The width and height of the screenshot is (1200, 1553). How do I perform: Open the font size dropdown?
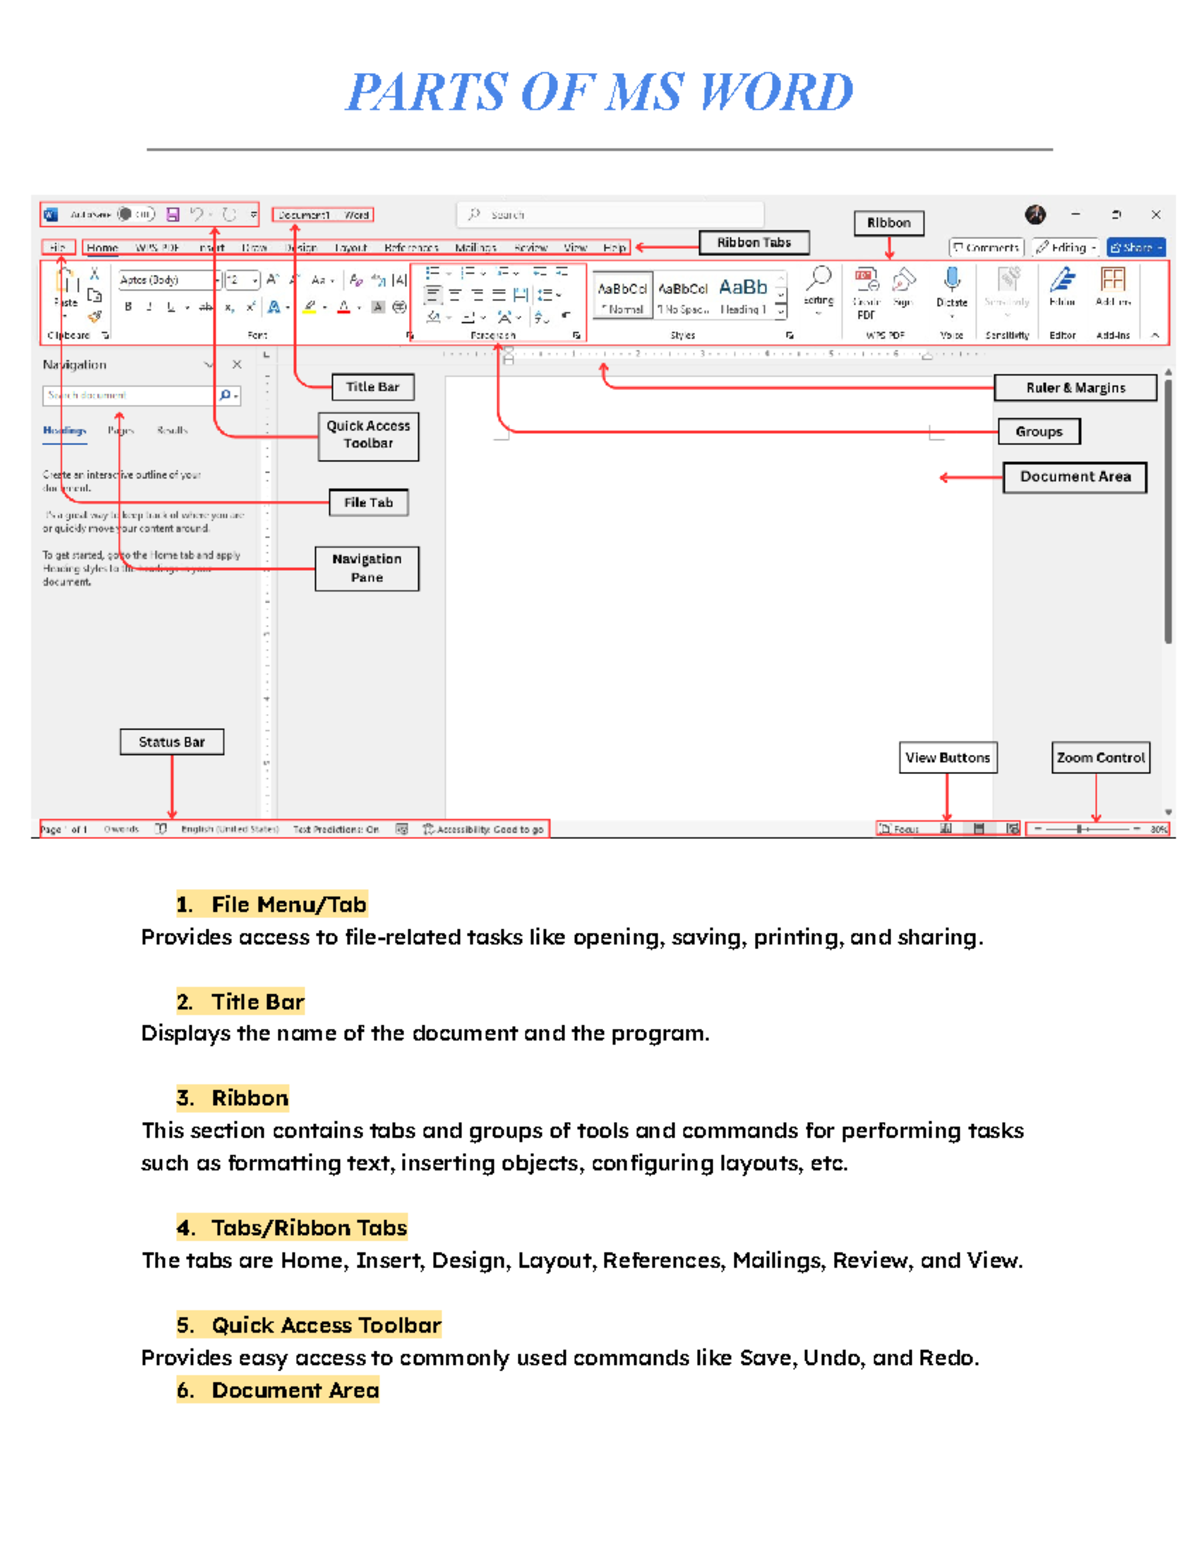tap(255, 281)
